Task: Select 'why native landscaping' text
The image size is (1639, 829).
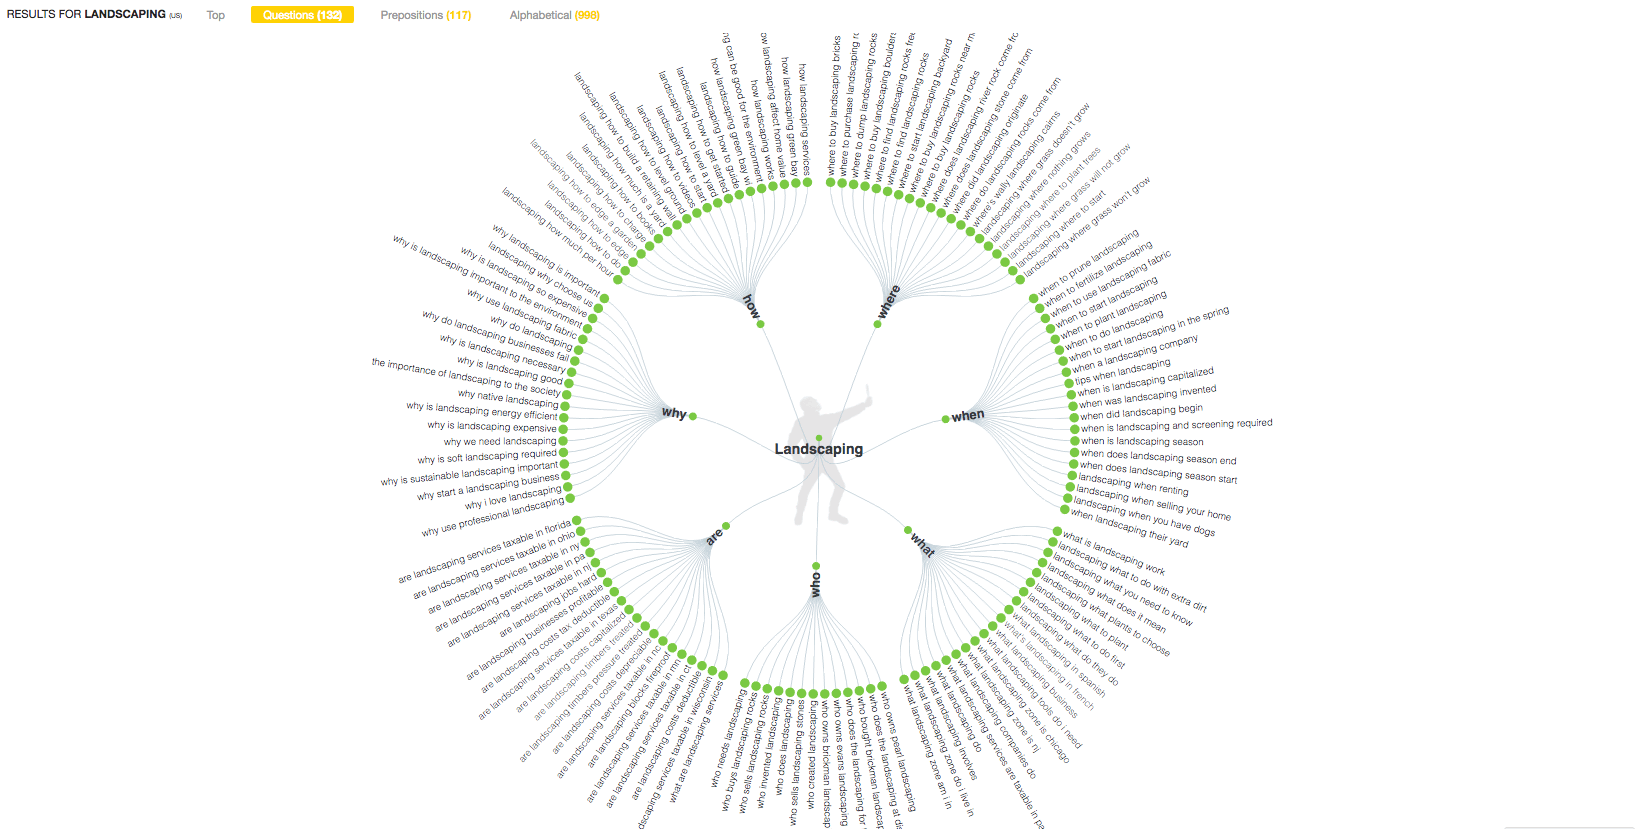Action: [508, 398]
